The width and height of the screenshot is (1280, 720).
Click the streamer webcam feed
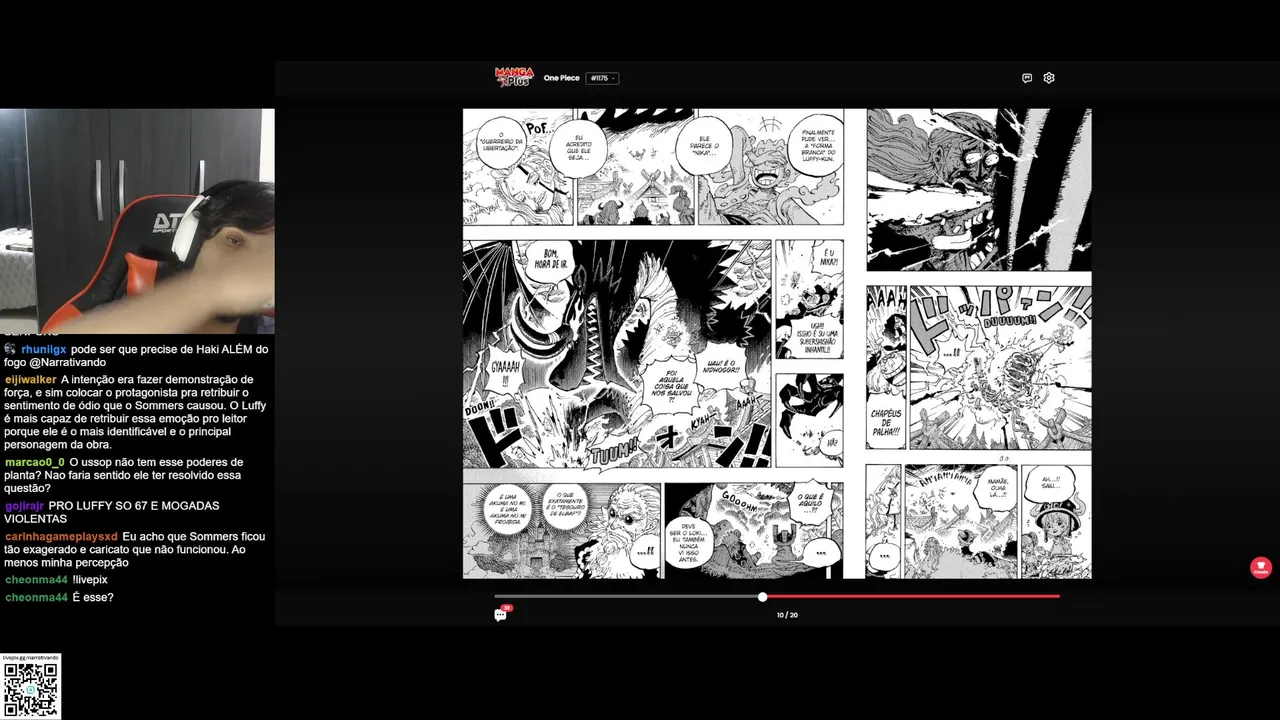point(137,221)
